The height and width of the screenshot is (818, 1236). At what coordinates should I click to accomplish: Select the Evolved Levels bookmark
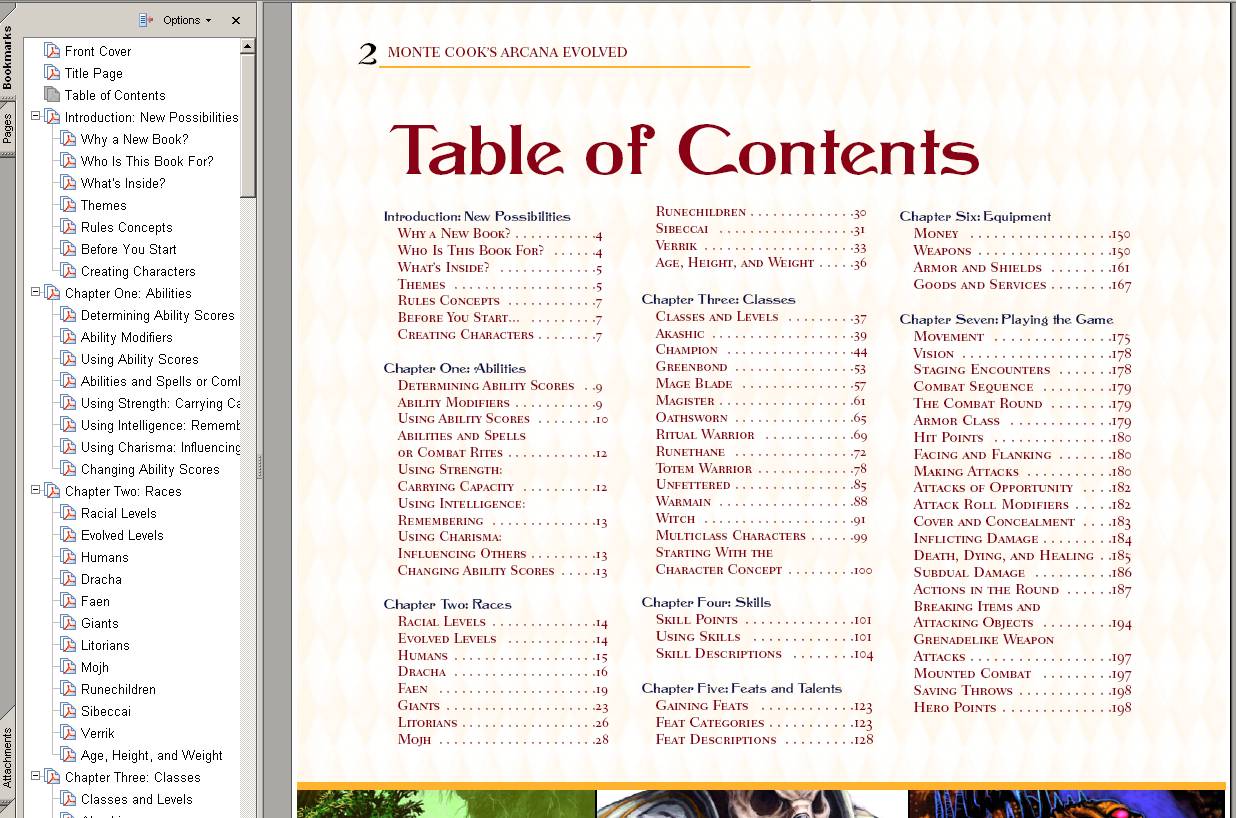pos(122,535)
